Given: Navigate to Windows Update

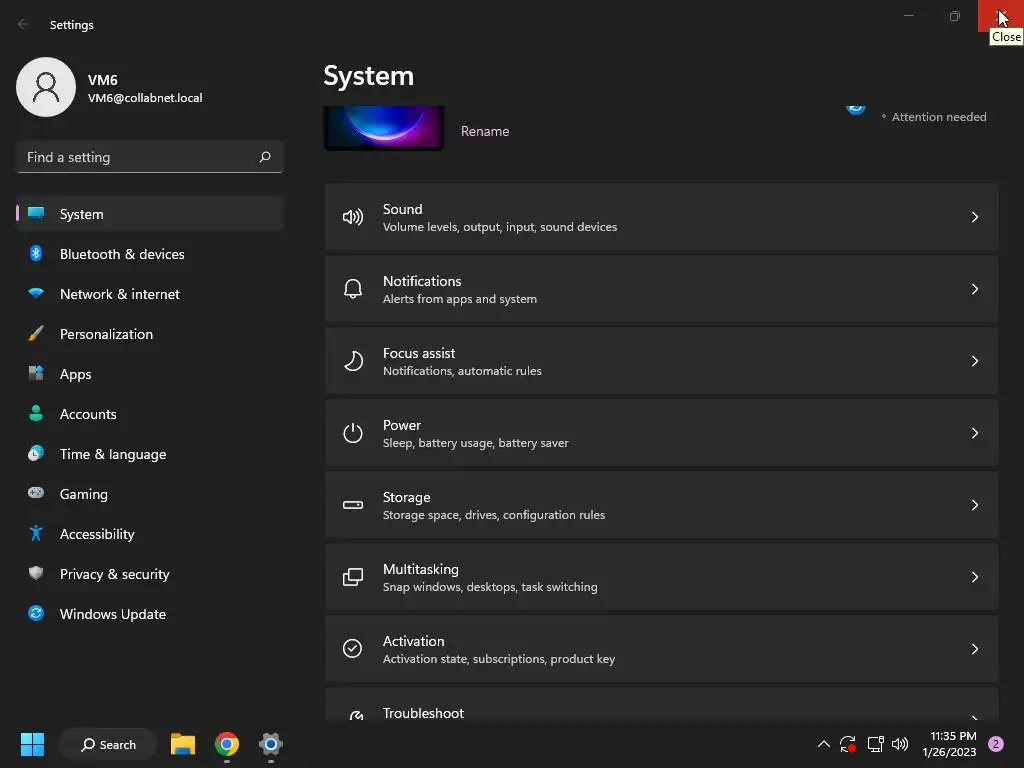Looking at the screenshot, I should pyautogui.click(x=150, y=614).
